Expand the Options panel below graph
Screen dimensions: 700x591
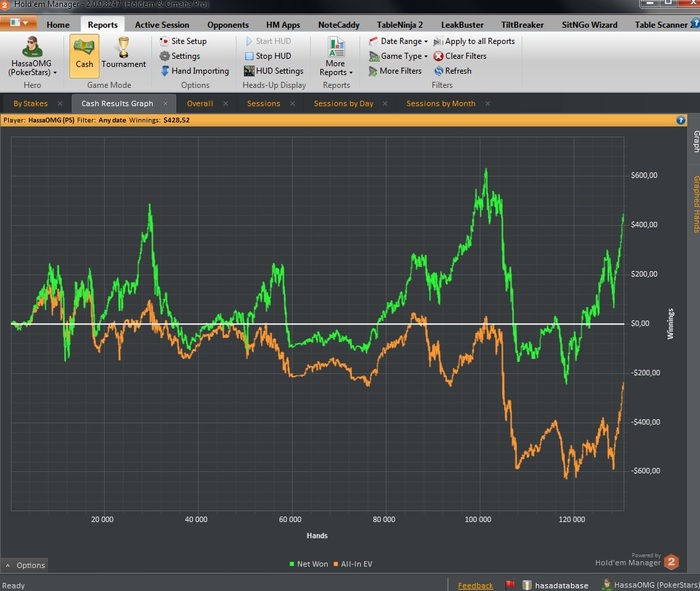click(25, 565)
